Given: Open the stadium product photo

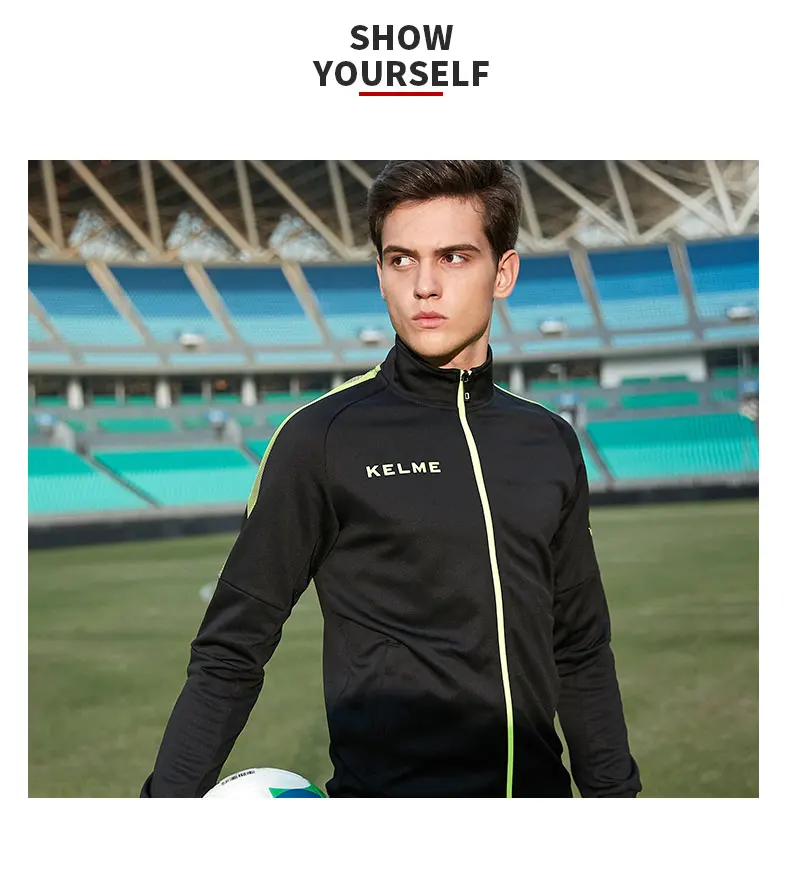Looking at the screenshot, I should (x=393, y=479).
